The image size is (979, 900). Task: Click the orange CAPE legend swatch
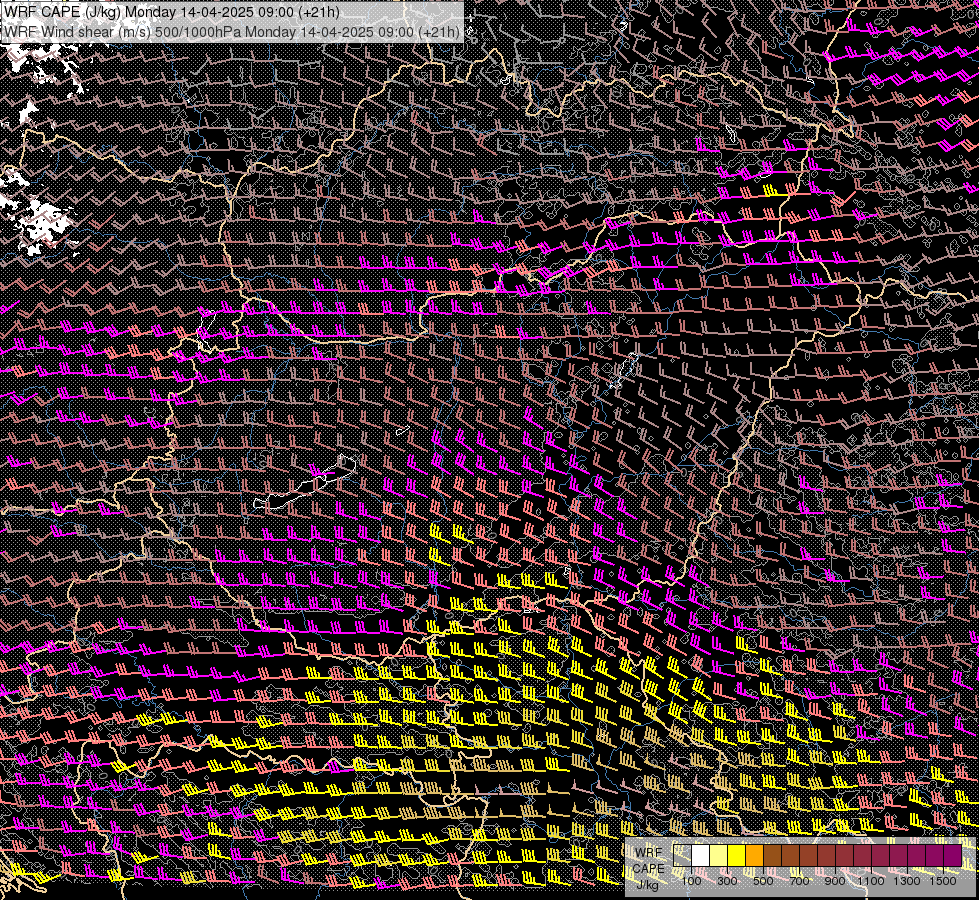pos(754,855)
